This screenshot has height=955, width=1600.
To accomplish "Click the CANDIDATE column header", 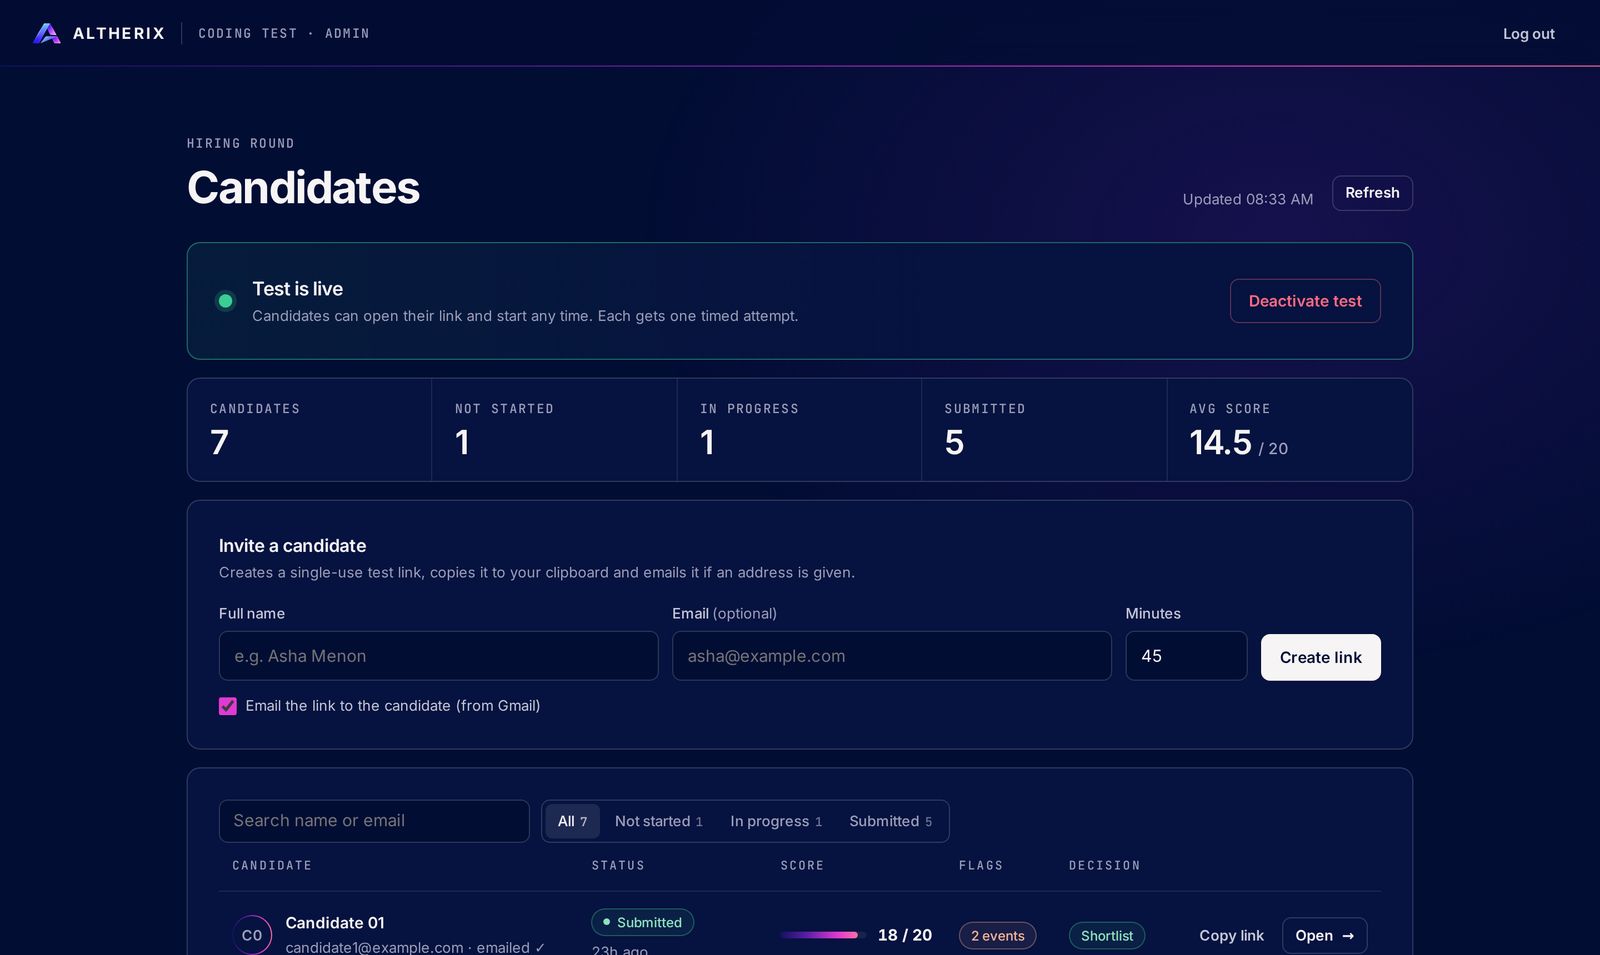I will [x=272, y=866].
